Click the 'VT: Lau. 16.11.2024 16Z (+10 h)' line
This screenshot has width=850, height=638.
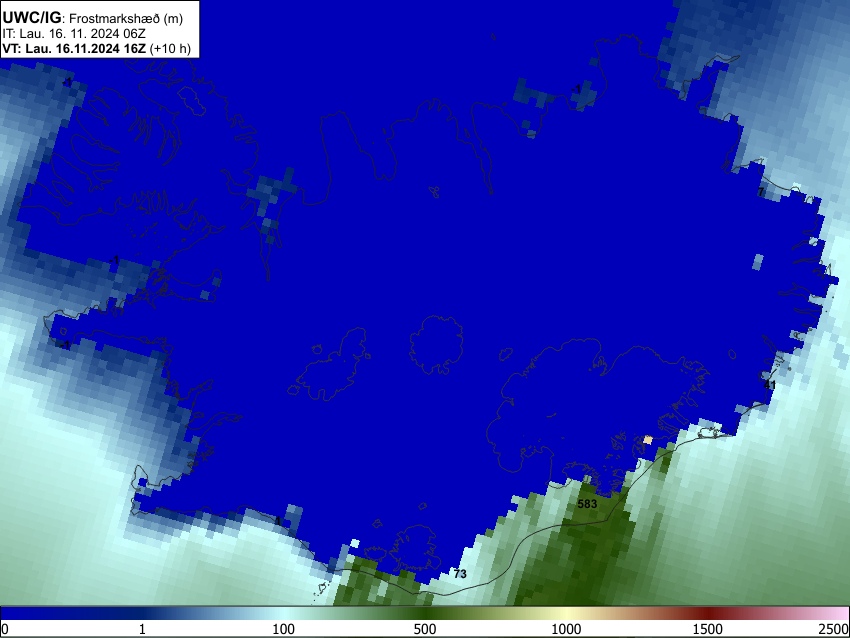point(96,48)
